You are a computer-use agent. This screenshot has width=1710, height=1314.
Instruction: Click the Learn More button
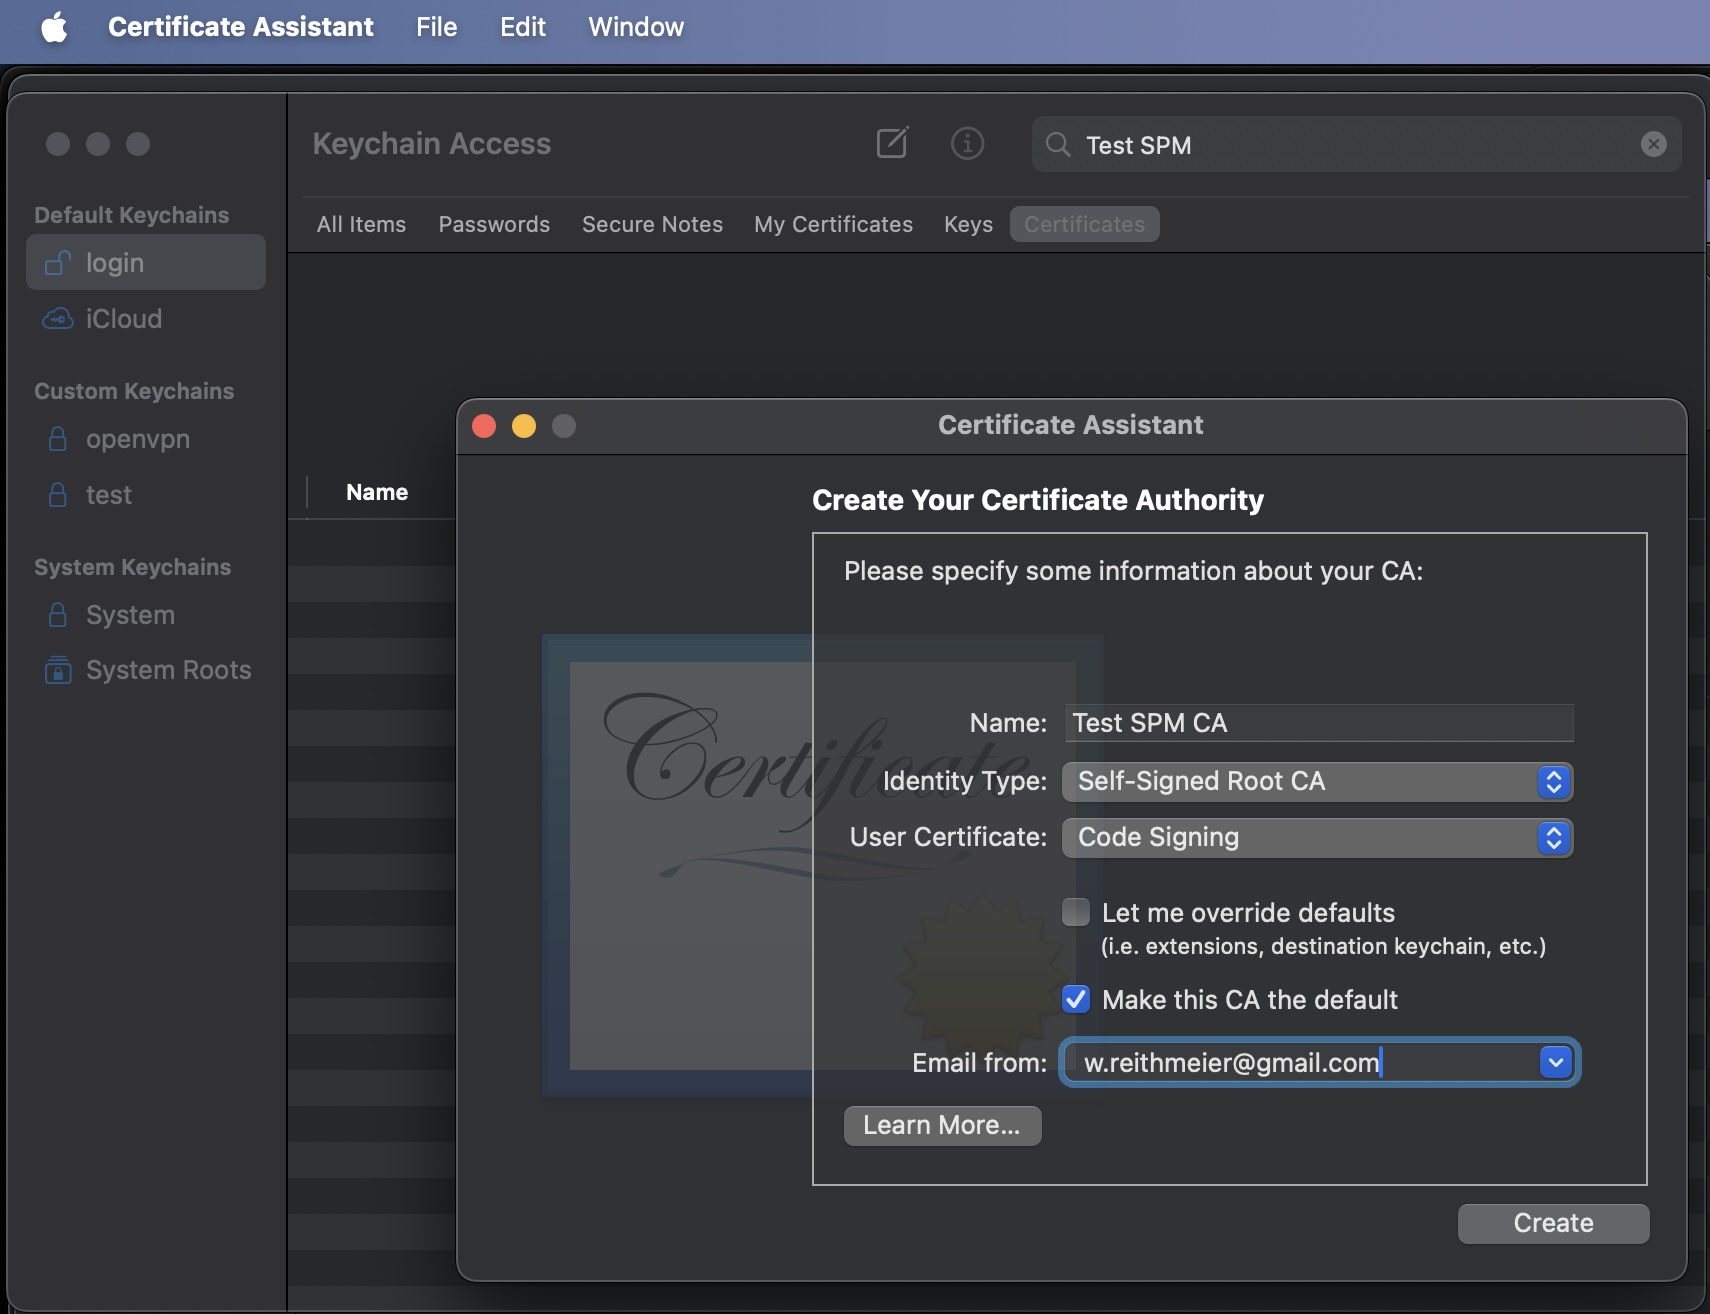[942, 1125]
